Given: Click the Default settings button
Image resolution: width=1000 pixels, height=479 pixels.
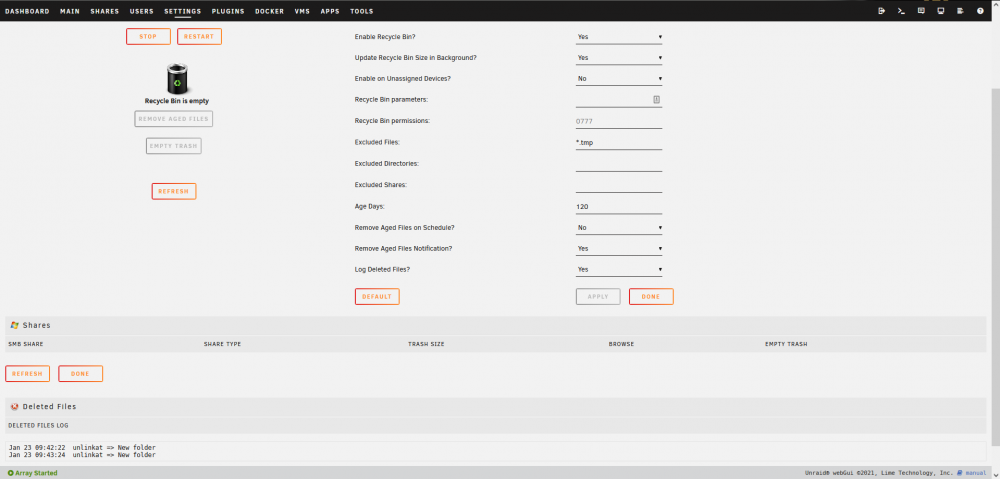Looking at the screenshot, I should pyautogui.click(x=377, y=297).
